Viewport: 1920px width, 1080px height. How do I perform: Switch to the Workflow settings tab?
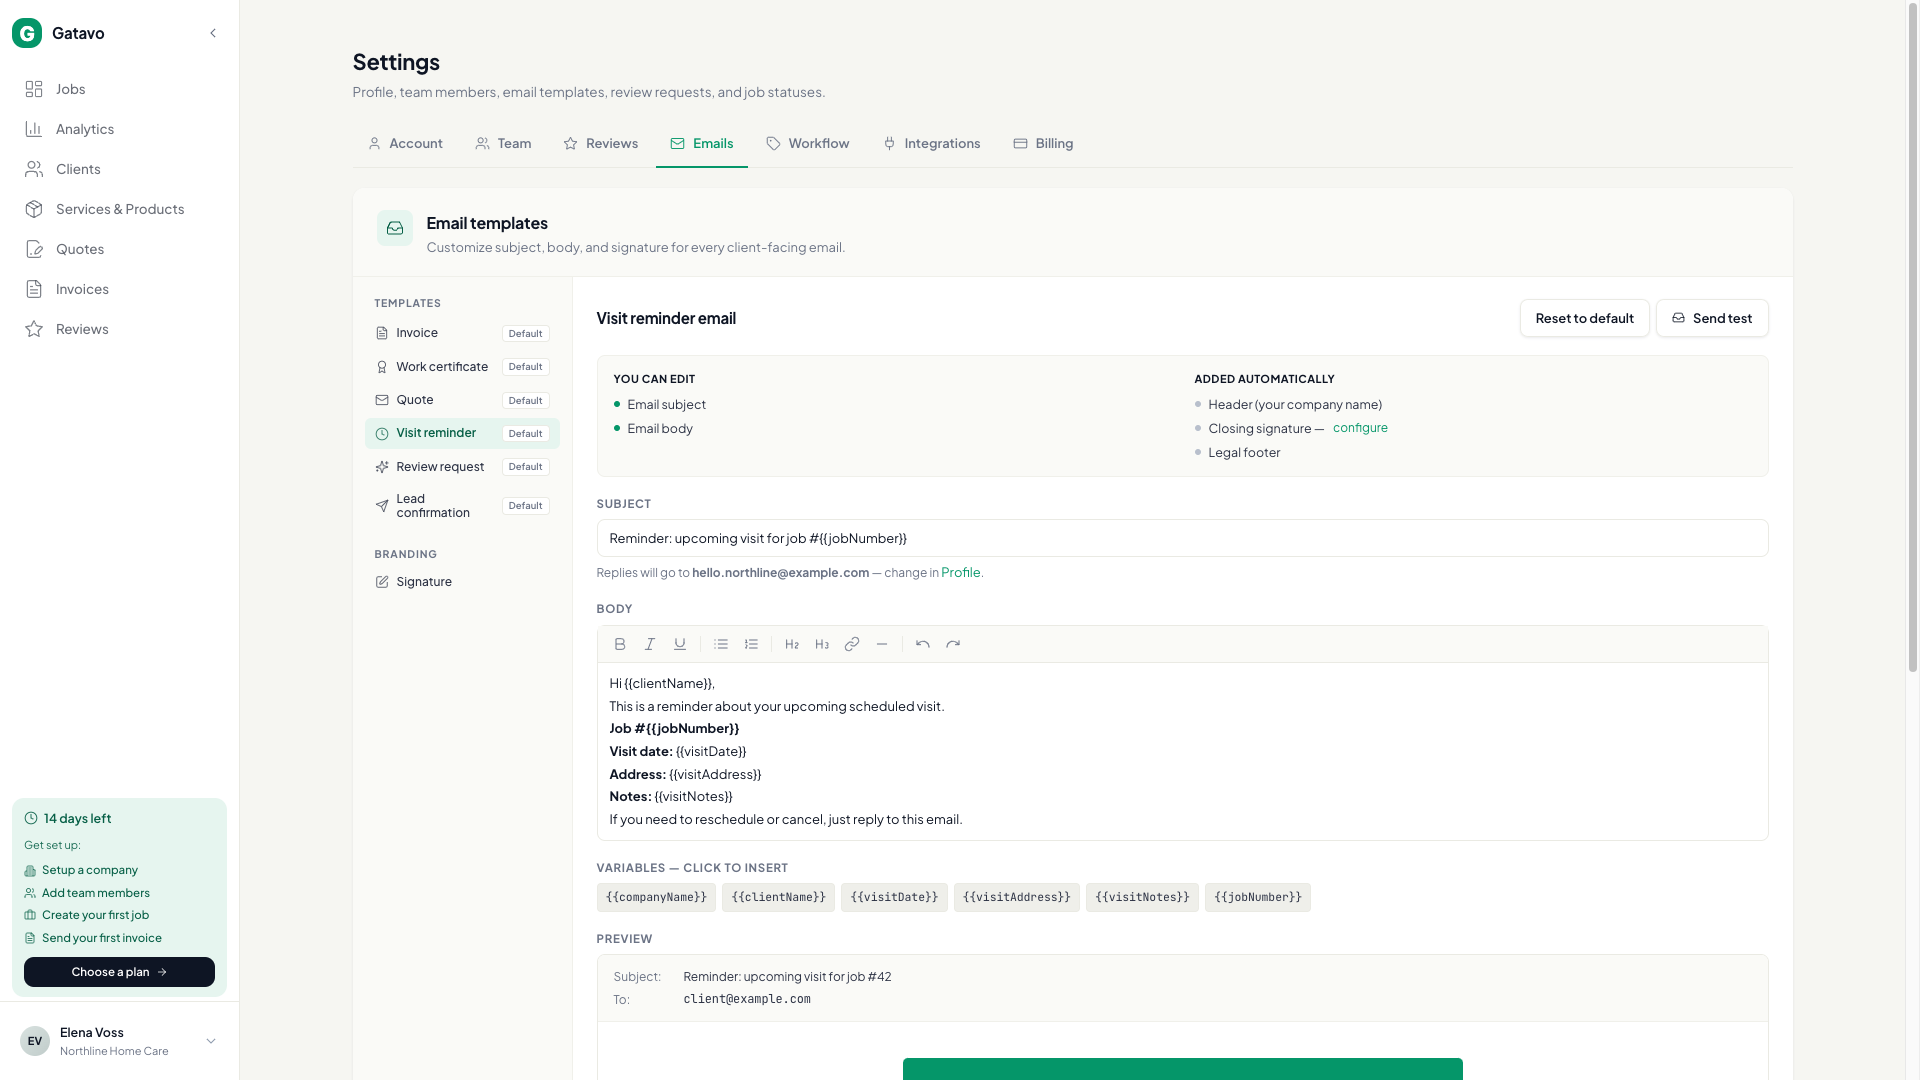[x=808, y=144]
